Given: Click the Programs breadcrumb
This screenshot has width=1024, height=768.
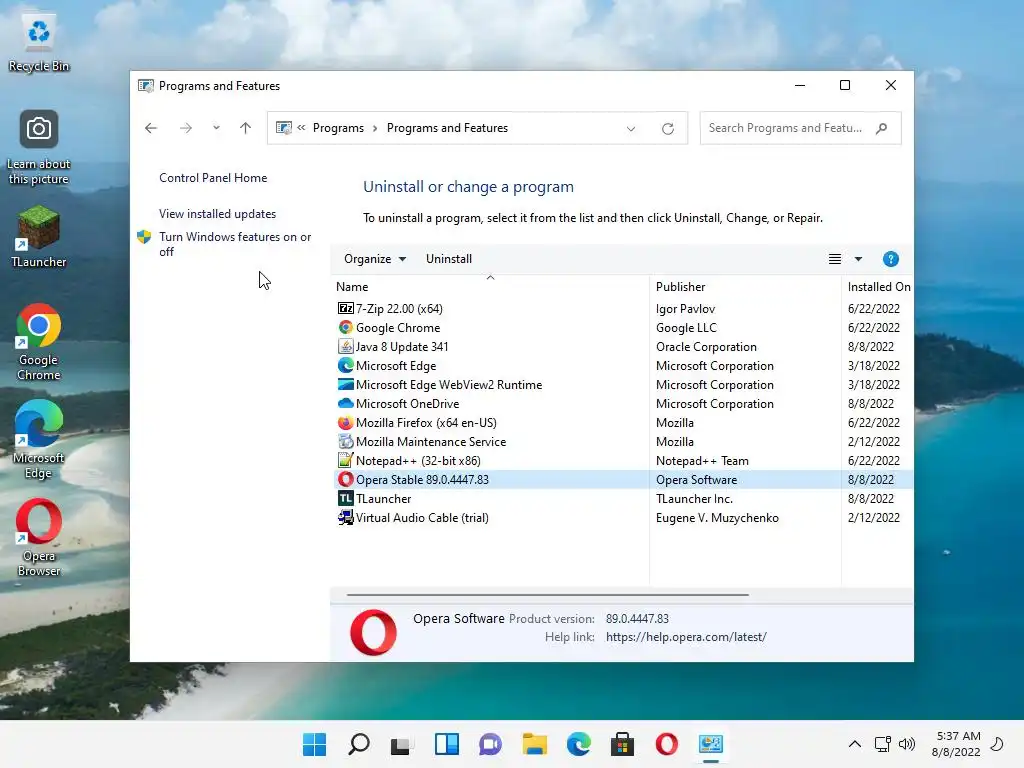Looking at the screenshot, I should coord(338,128).
